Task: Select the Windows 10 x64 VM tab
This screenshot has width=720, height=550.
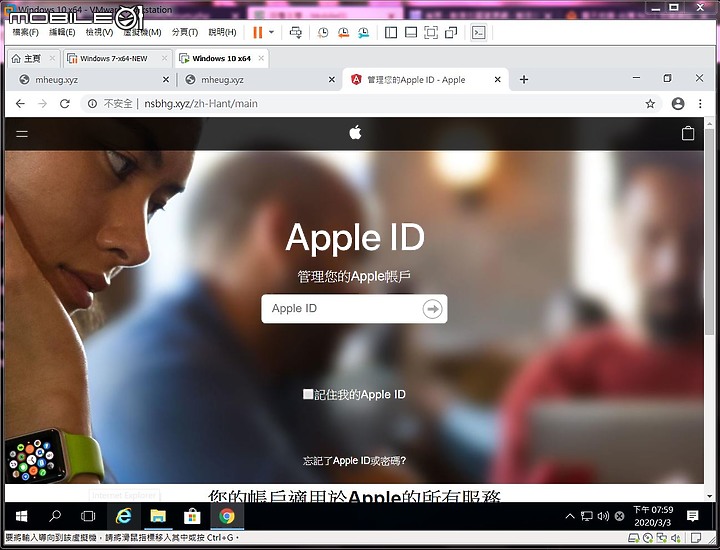Action: point(221,58)
